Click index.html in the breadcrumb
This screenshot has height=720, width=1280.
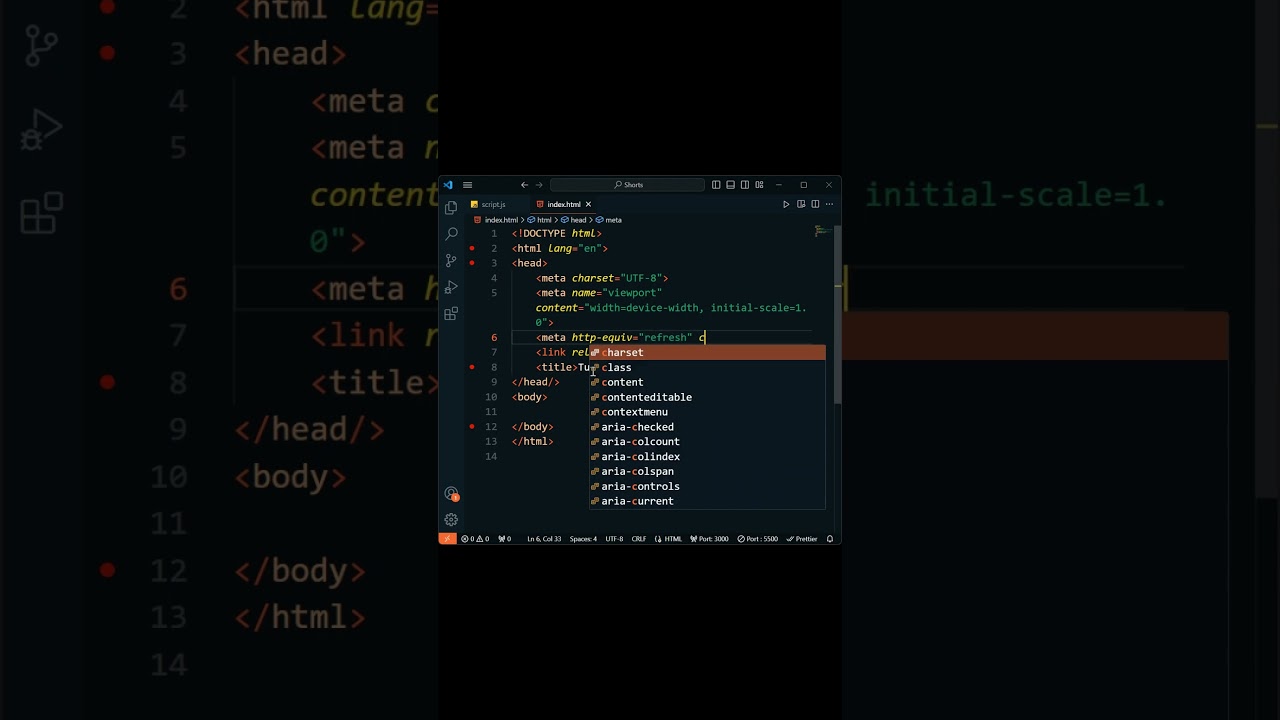click(501, 220)
